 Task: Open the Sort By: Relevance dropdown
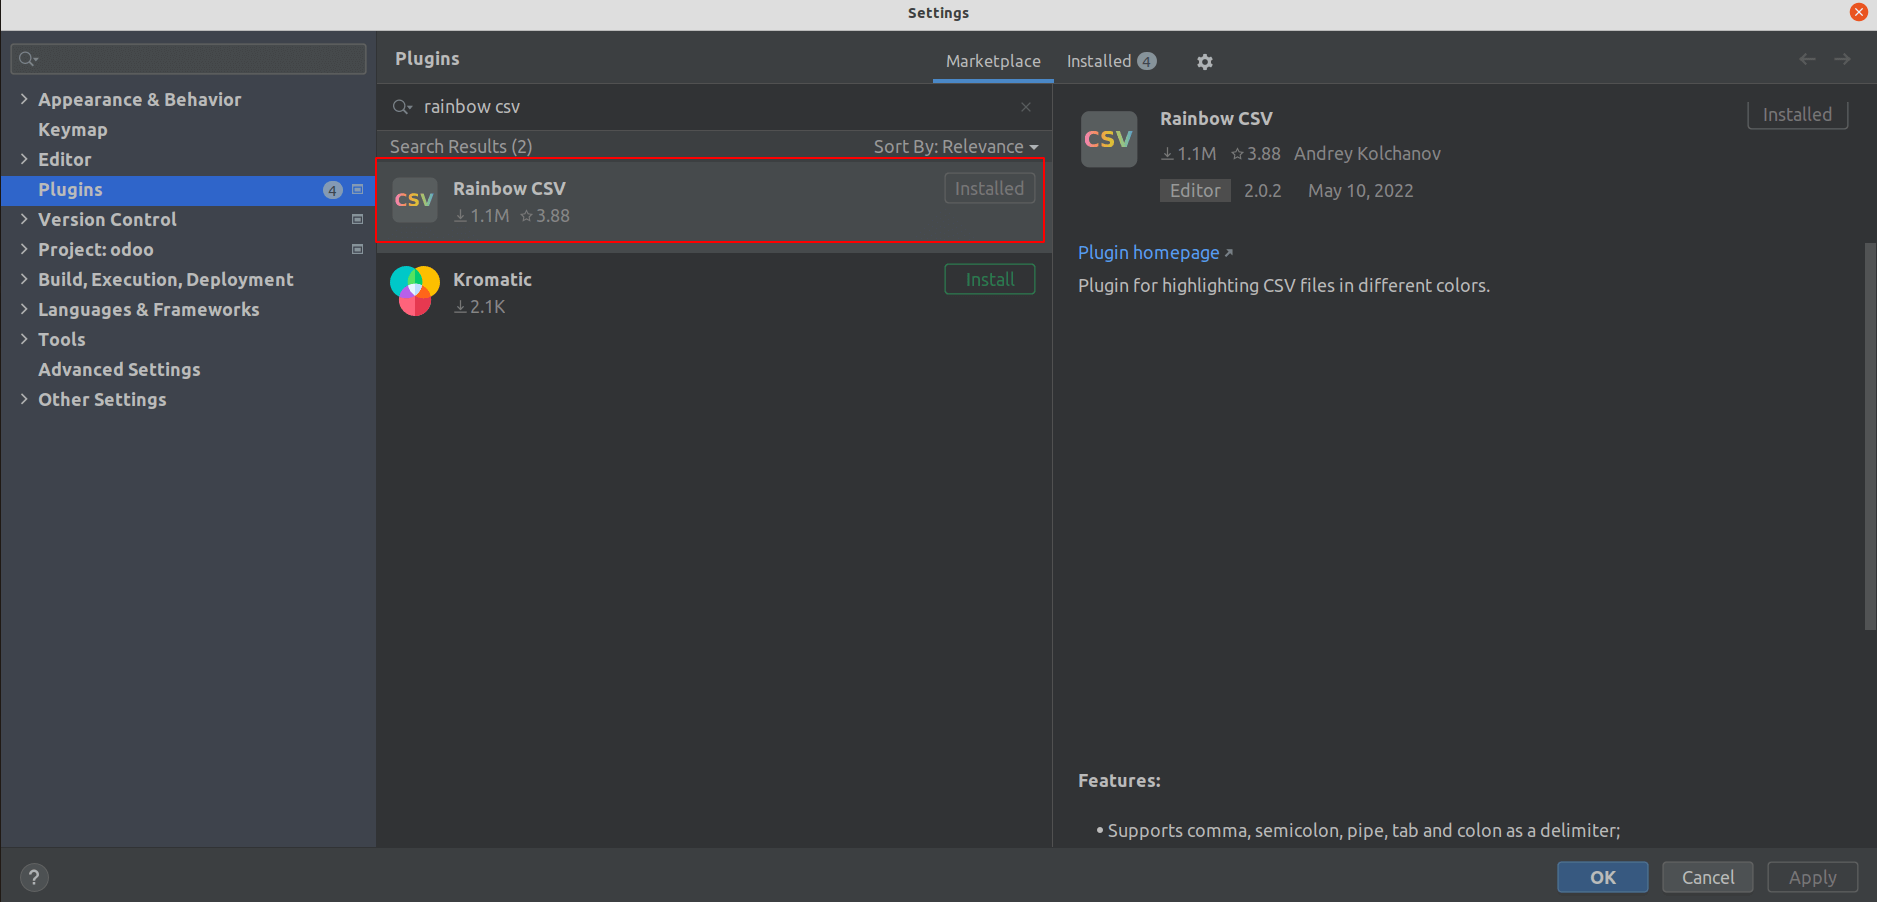[956, 147]
